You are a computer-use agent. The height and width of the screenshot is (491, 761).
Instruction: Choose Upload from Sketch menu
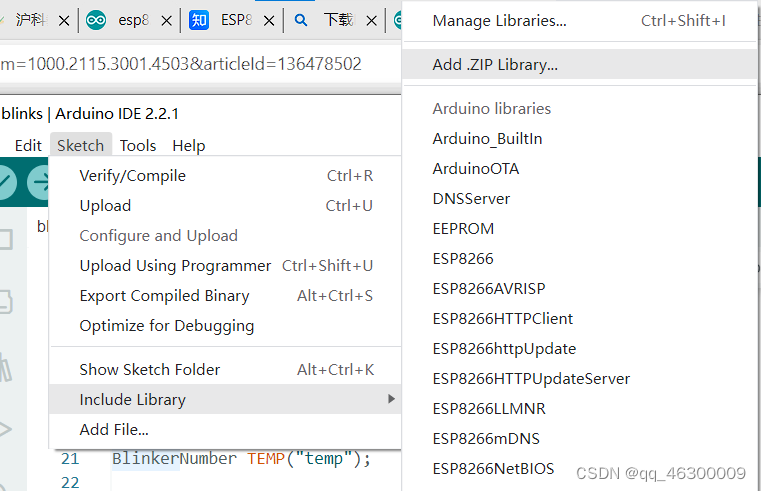(226, 206)
